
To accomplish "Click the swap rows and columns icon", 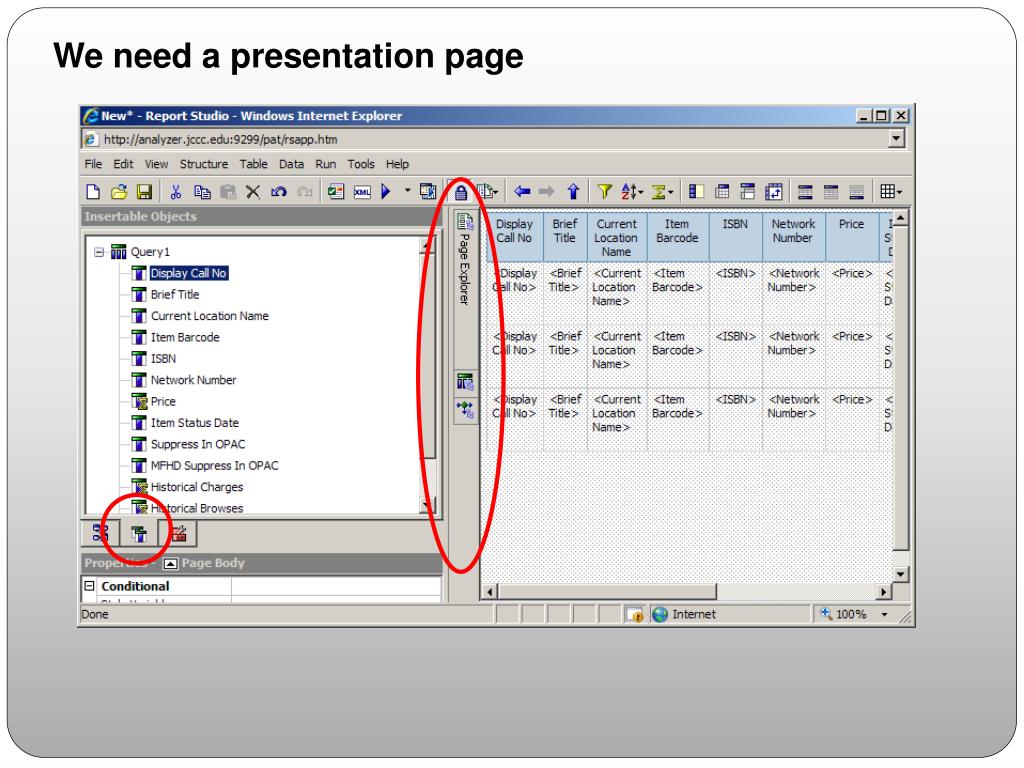I will (774, 191).
